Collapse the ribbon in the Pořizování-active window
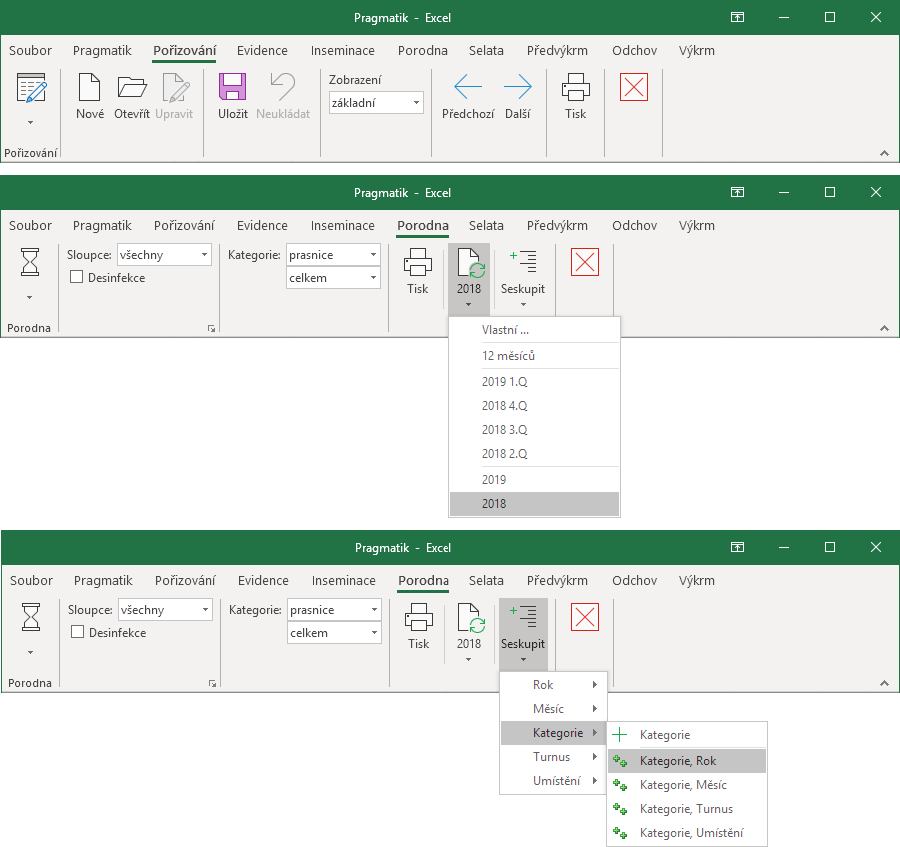The image size is (900, 847). tap(885, 153)
